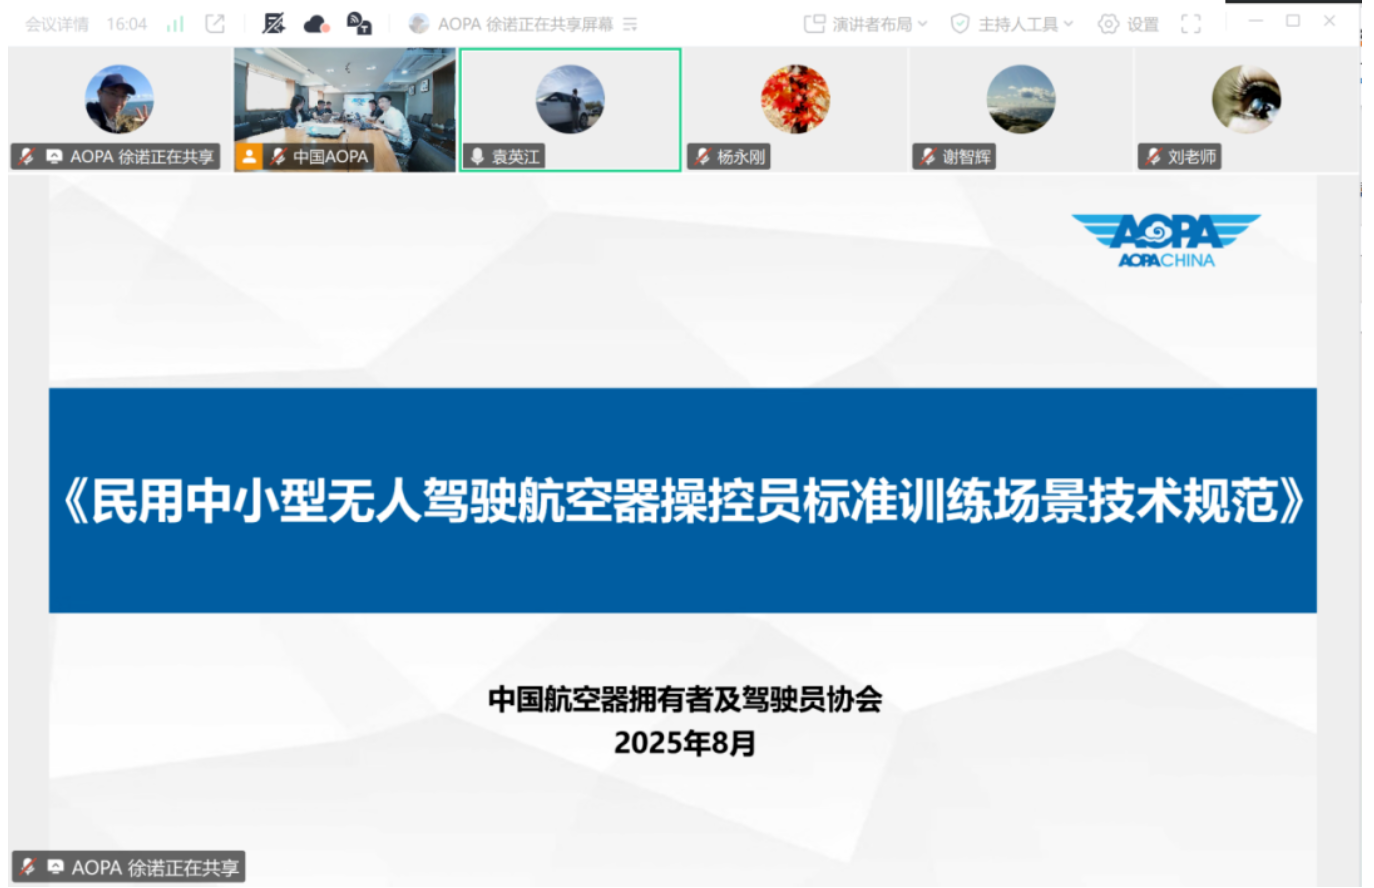Click the gear icon next to 设置
The height and width of the screenshot is (888, 1374).
tap(1108, 24)
